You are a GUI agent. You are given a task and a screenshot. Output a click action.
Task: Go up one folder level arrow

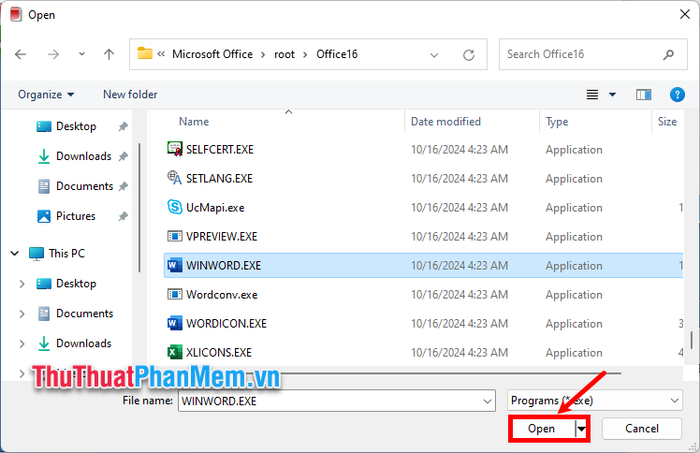[x=109, y=54]
